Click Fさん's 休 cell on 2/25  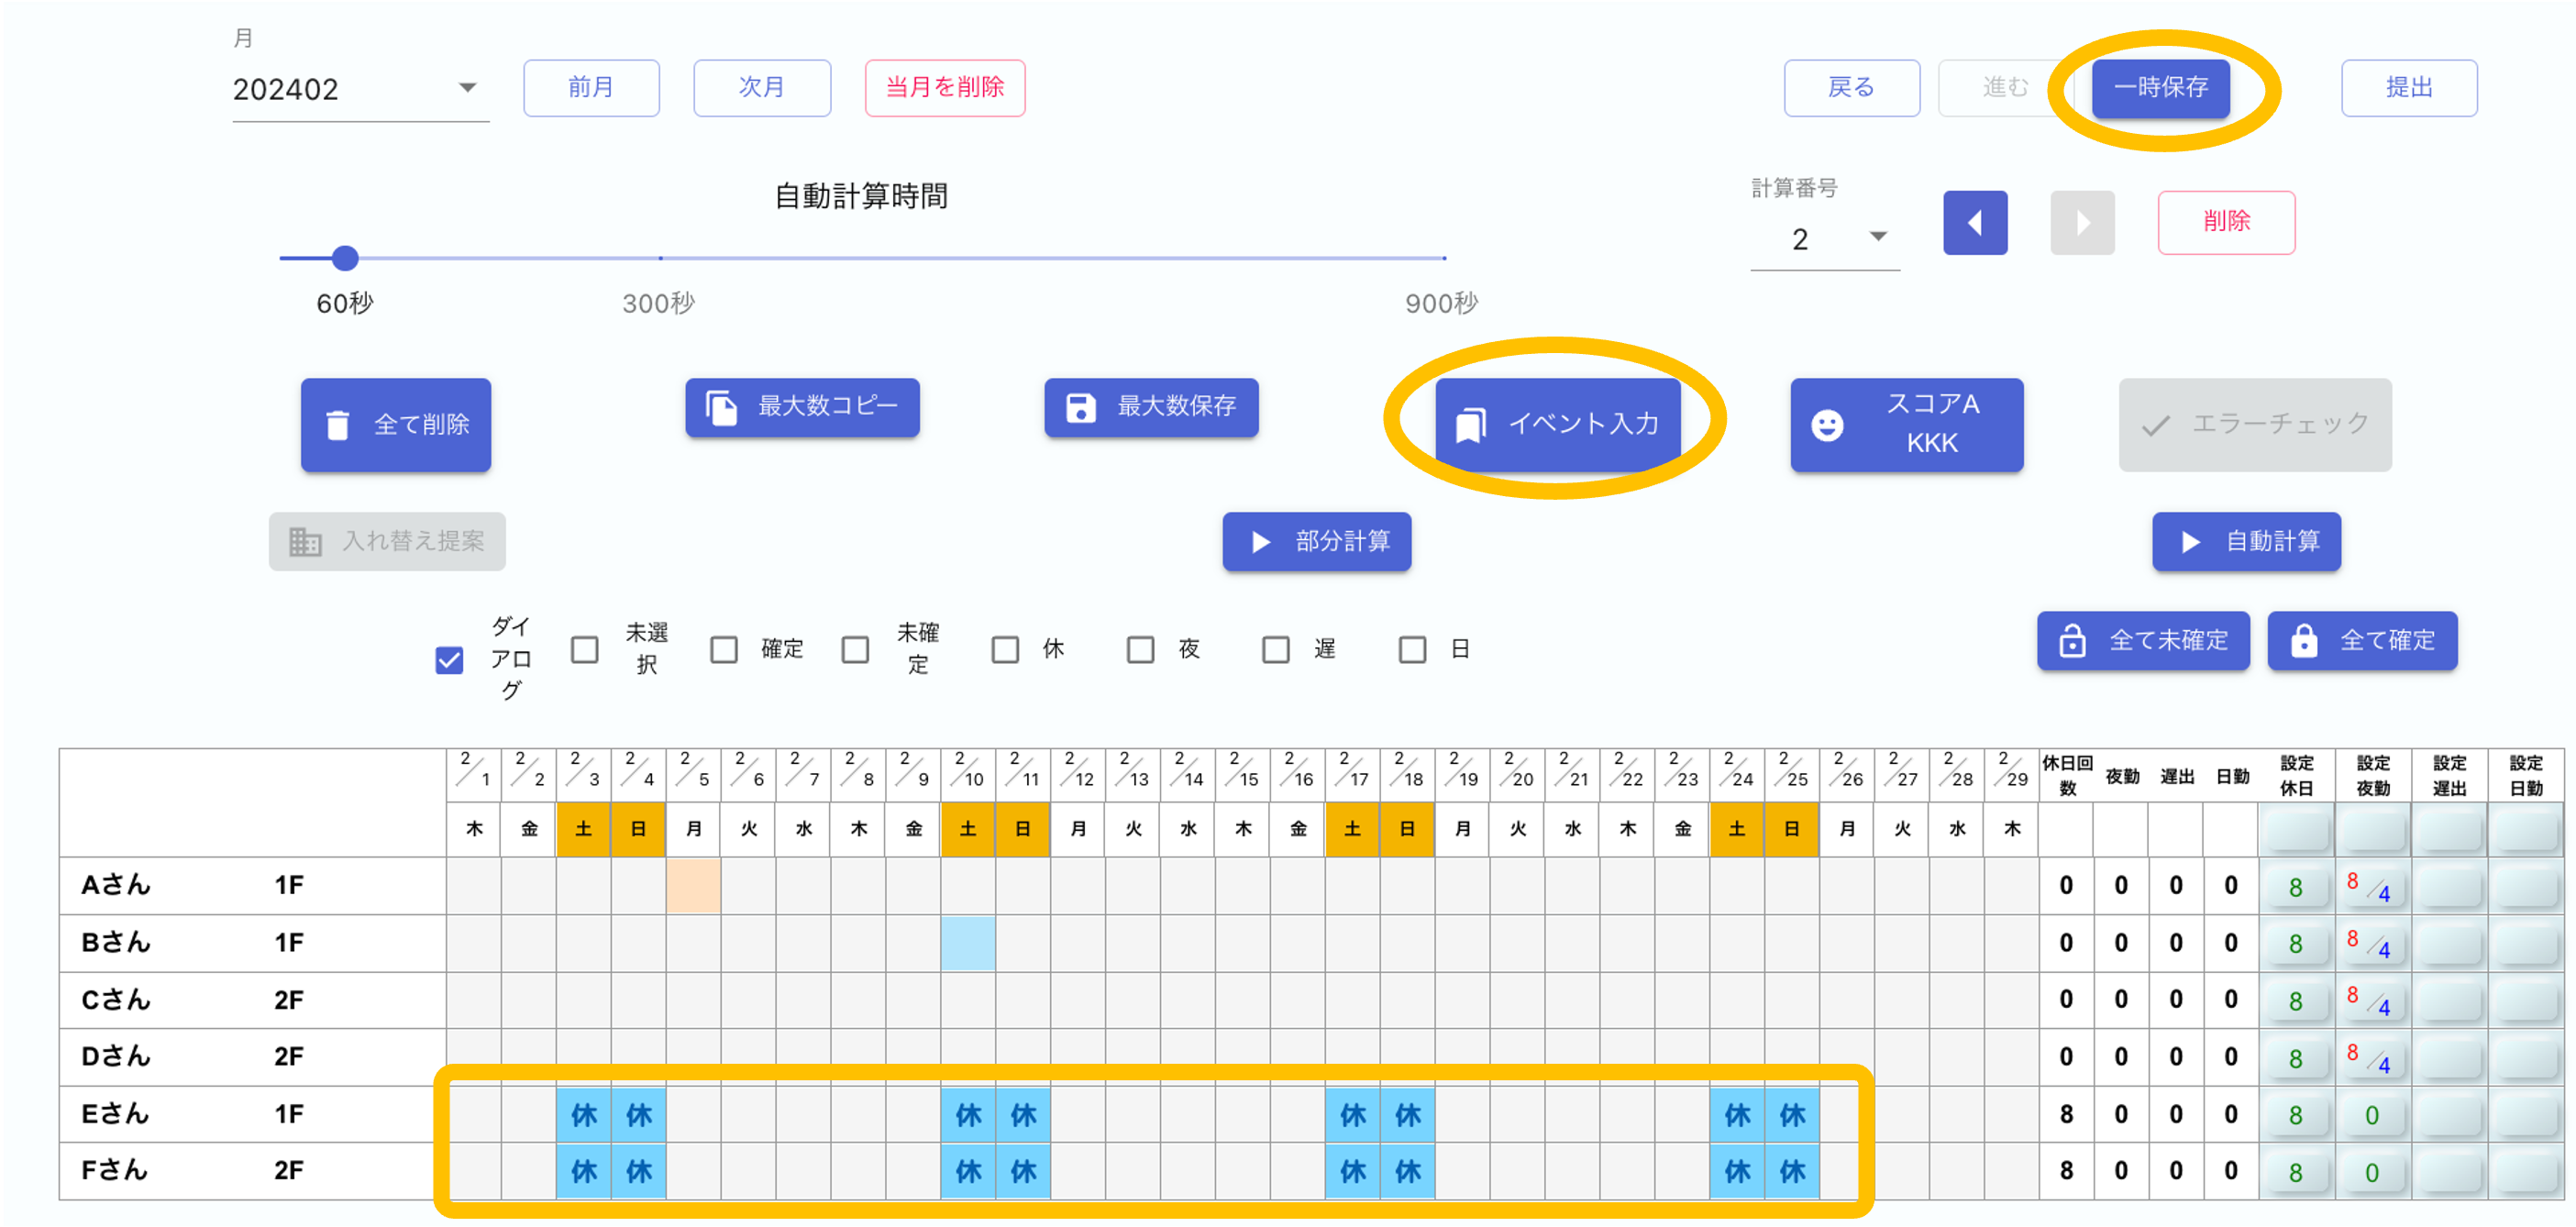(x=1792, y=1171)
